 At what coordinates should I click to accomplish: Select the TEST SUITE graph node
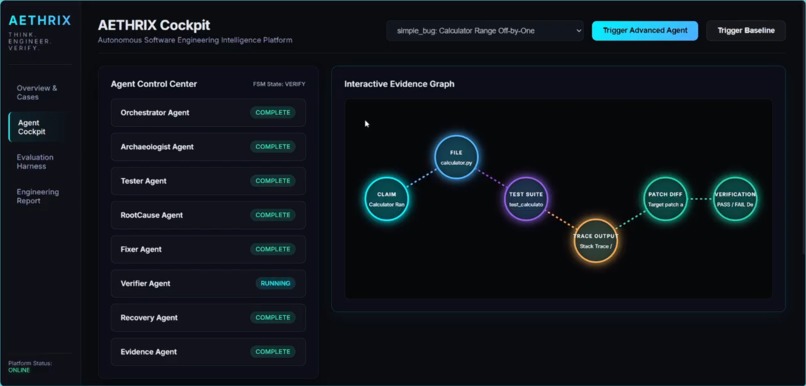point(526,199)
